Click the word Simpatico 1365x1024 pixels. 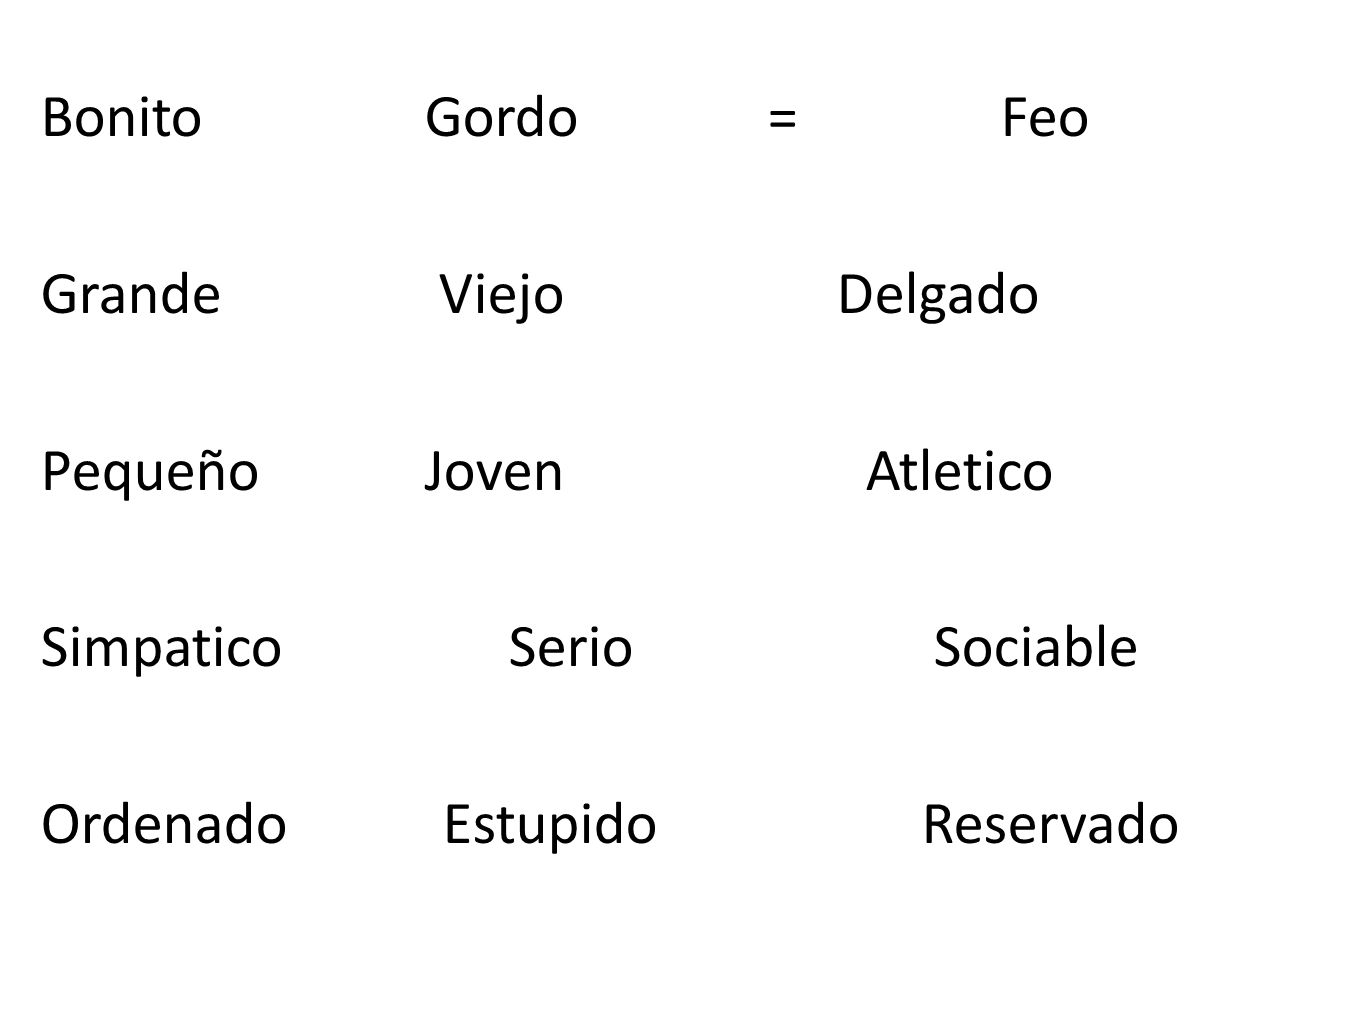pos(161,649)
